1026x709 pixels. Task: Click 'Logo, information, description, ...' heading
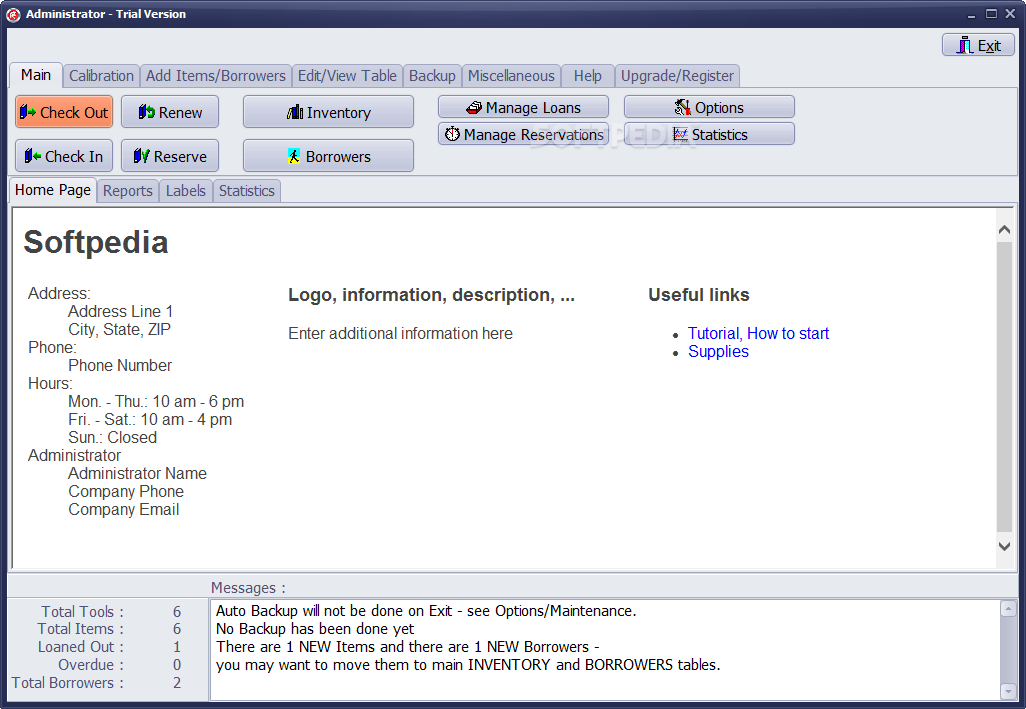pos(431,295)
